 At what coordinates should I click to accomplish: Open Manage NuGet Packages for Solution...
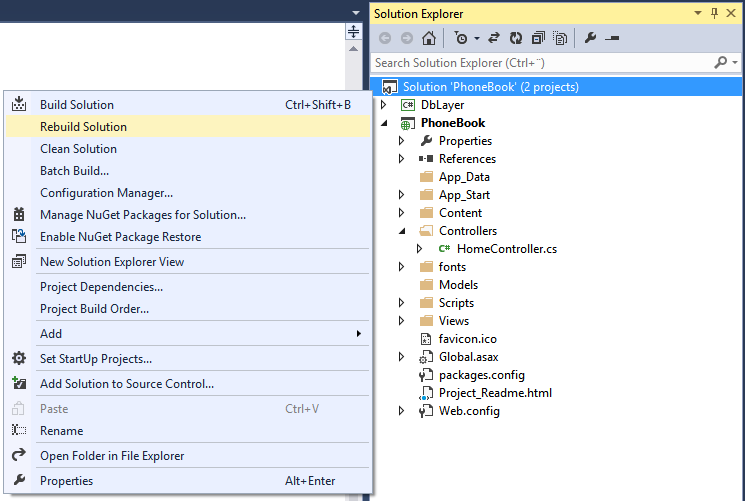[x=188, y=215]
